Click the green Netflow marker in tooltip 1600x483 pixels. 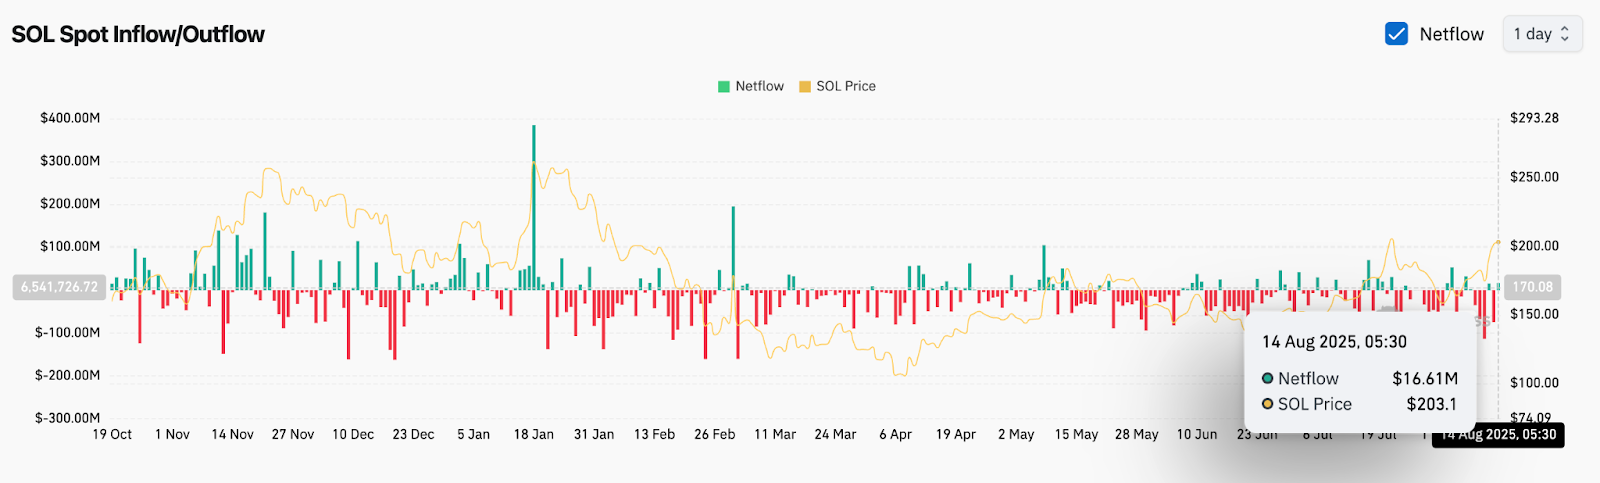(1267, 379)
